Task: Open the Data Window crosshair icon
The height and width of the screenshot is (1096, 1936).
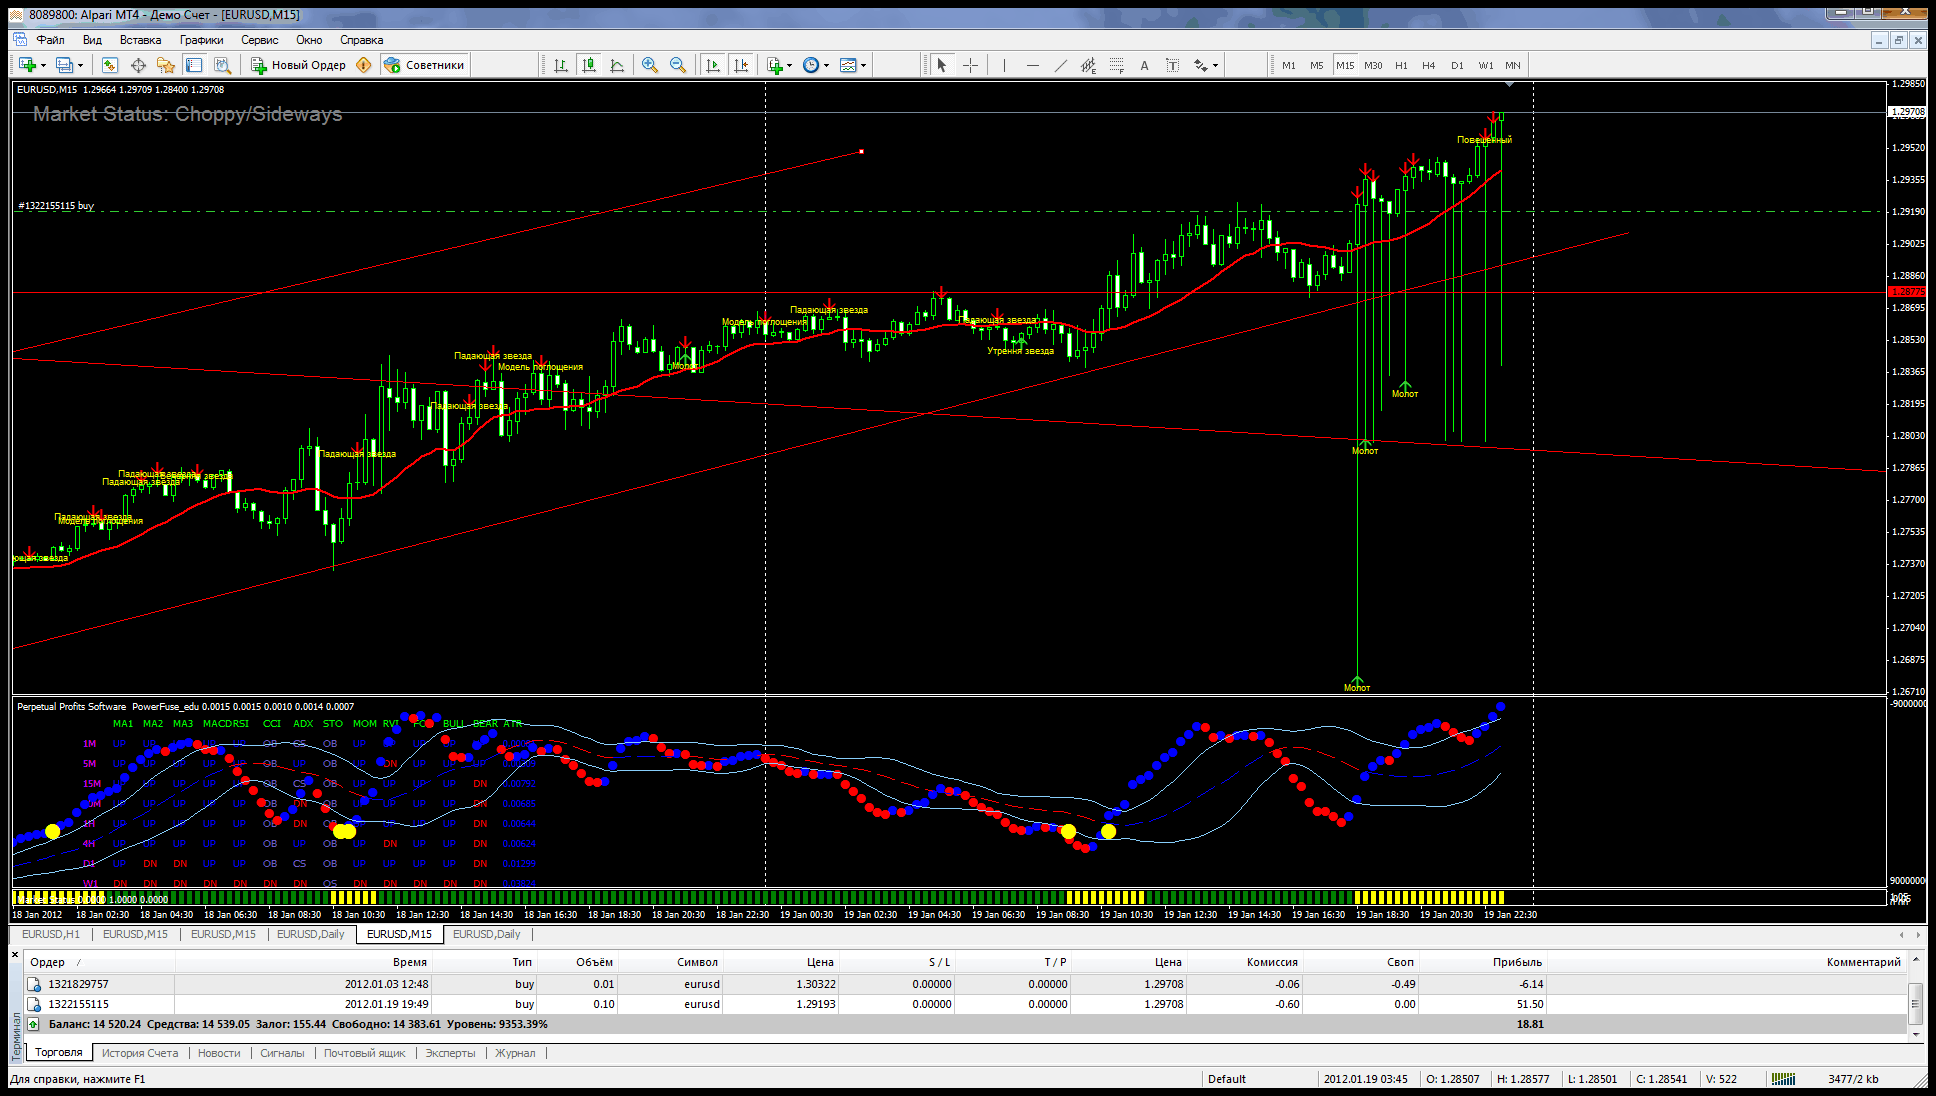Action: pyautogui.click(x=138, y=65)
